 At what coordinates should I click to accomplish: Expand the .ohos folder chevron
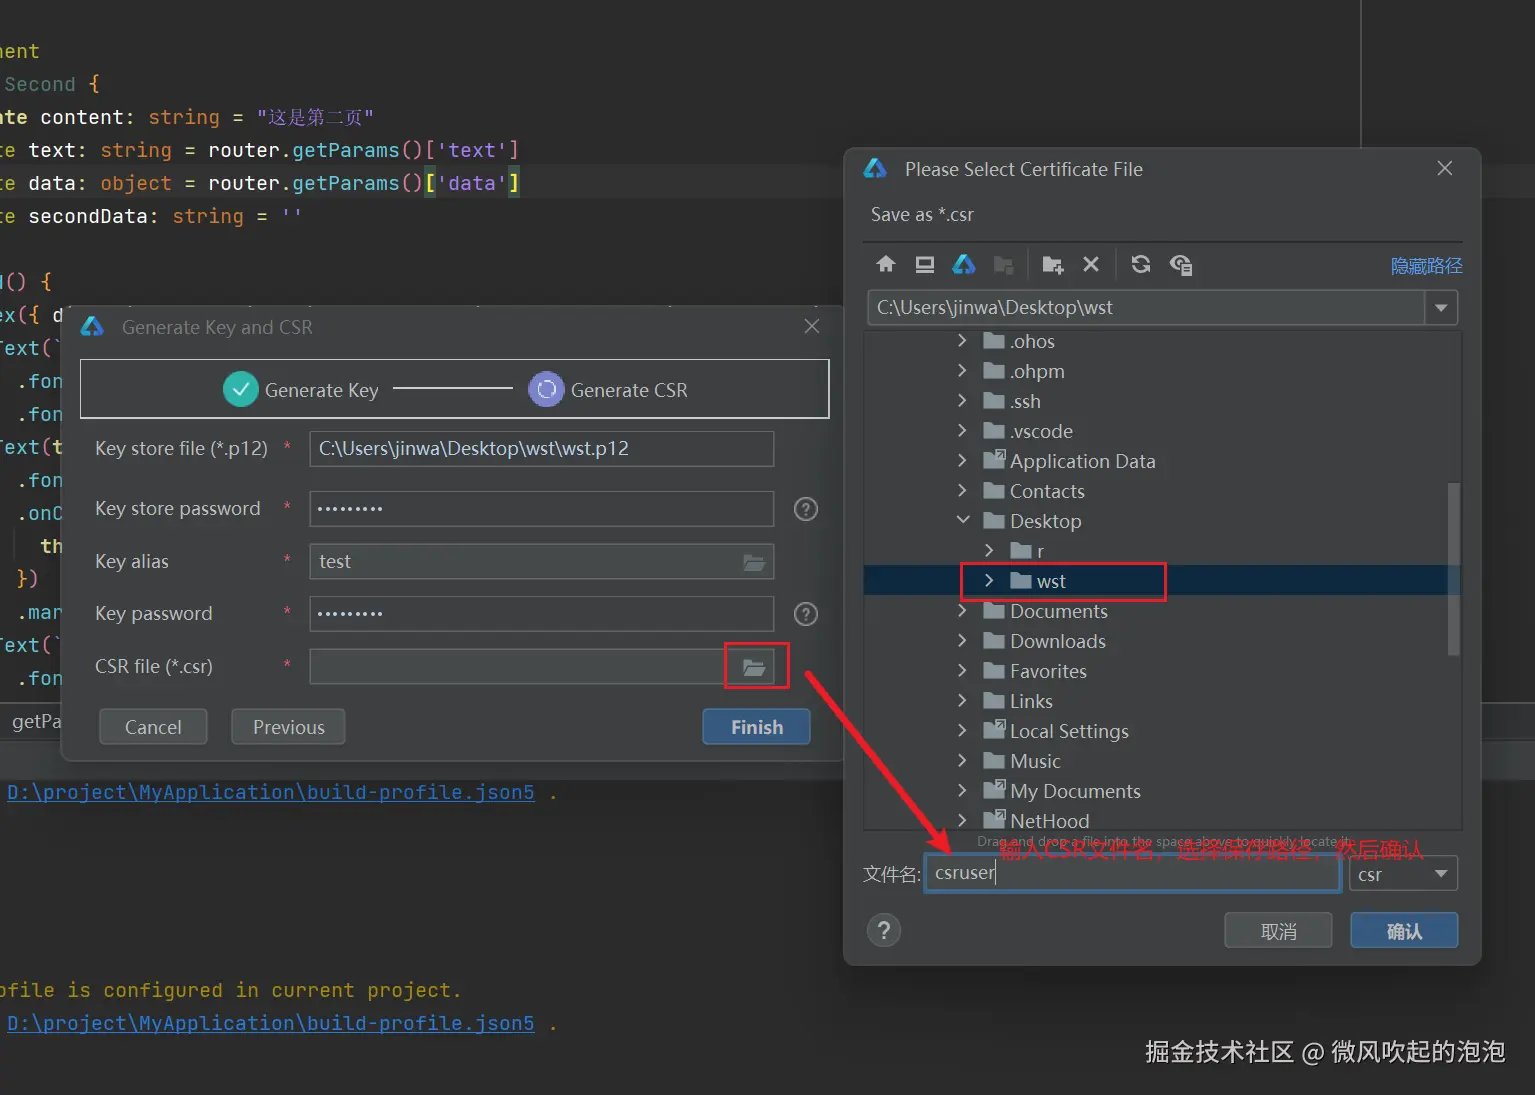click(x=962, y=341)
